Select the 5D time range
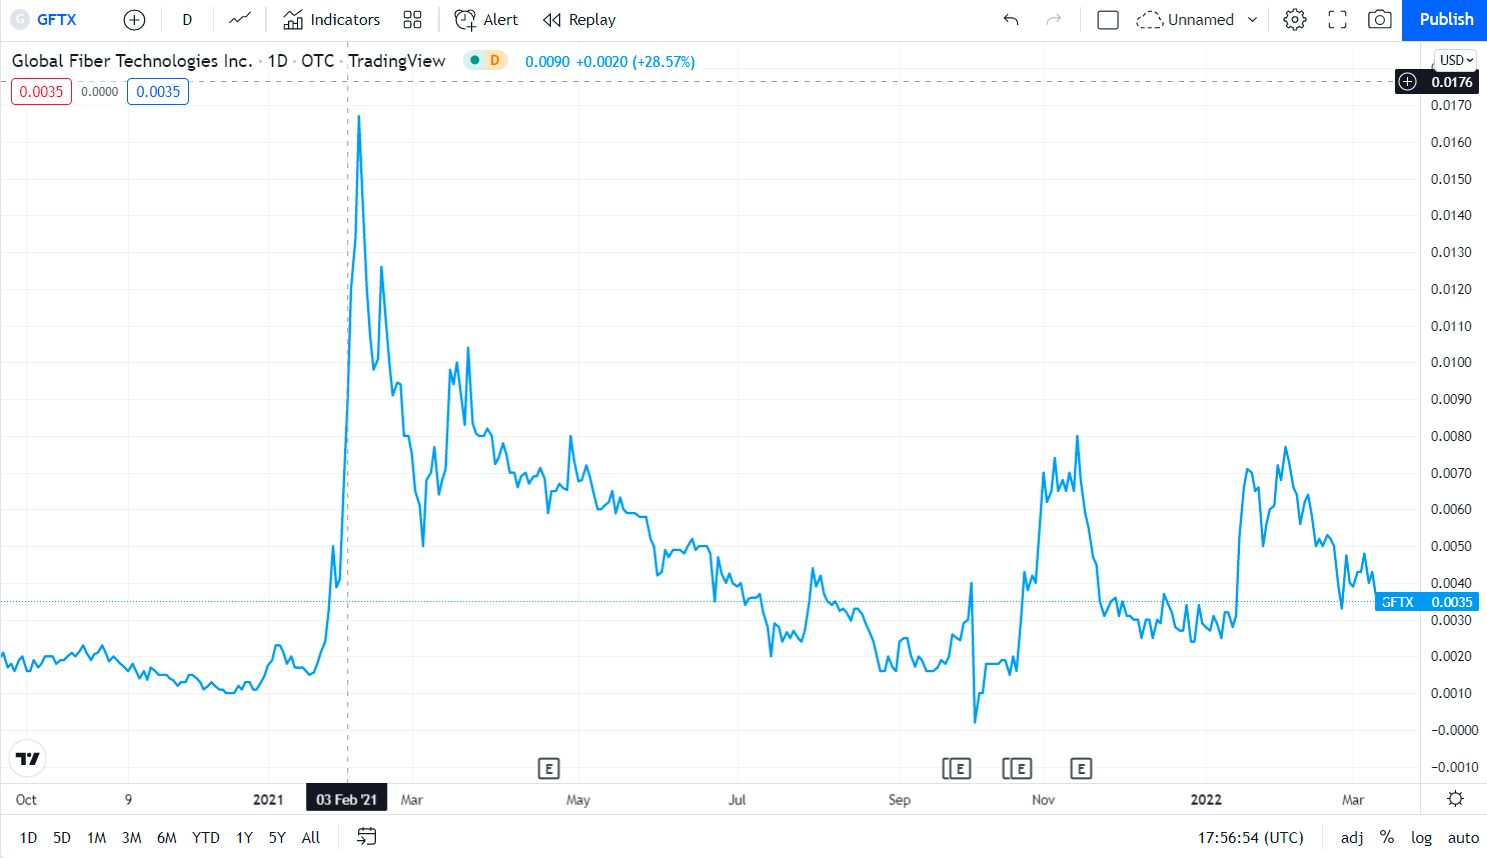Viewport: 1487px width, 858px height. click(62, 837)
